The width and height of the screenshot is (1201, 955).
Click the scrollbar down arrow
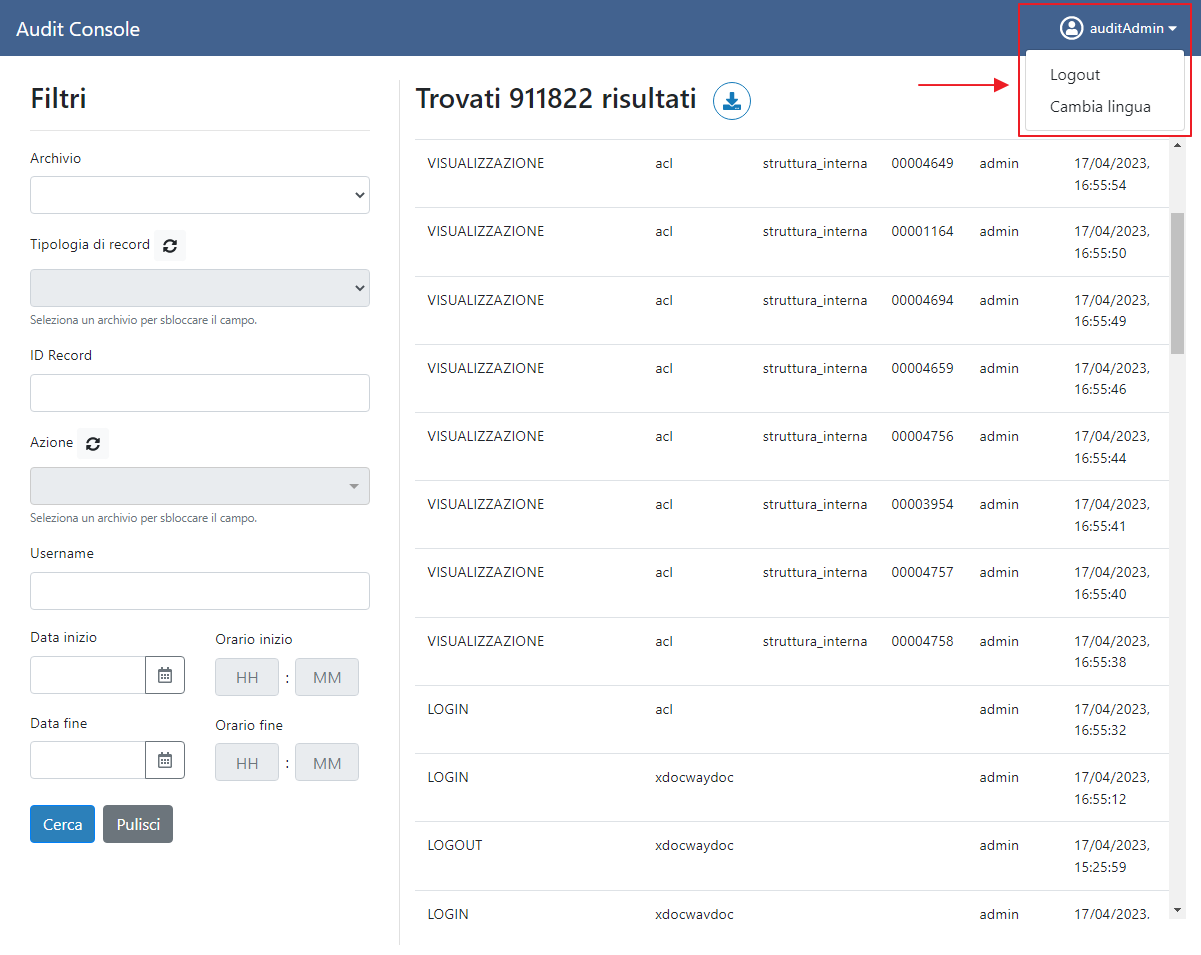point(1177,910)
